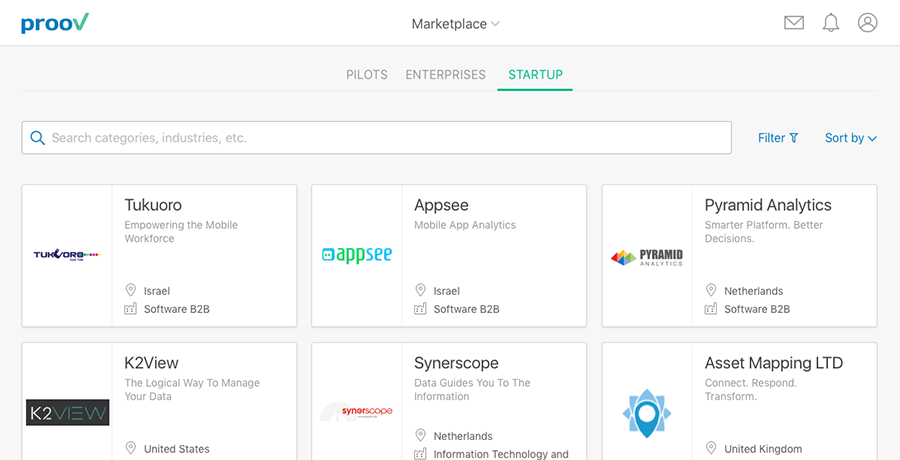Click the Asset Mapping LTD logo

[647, 413]
